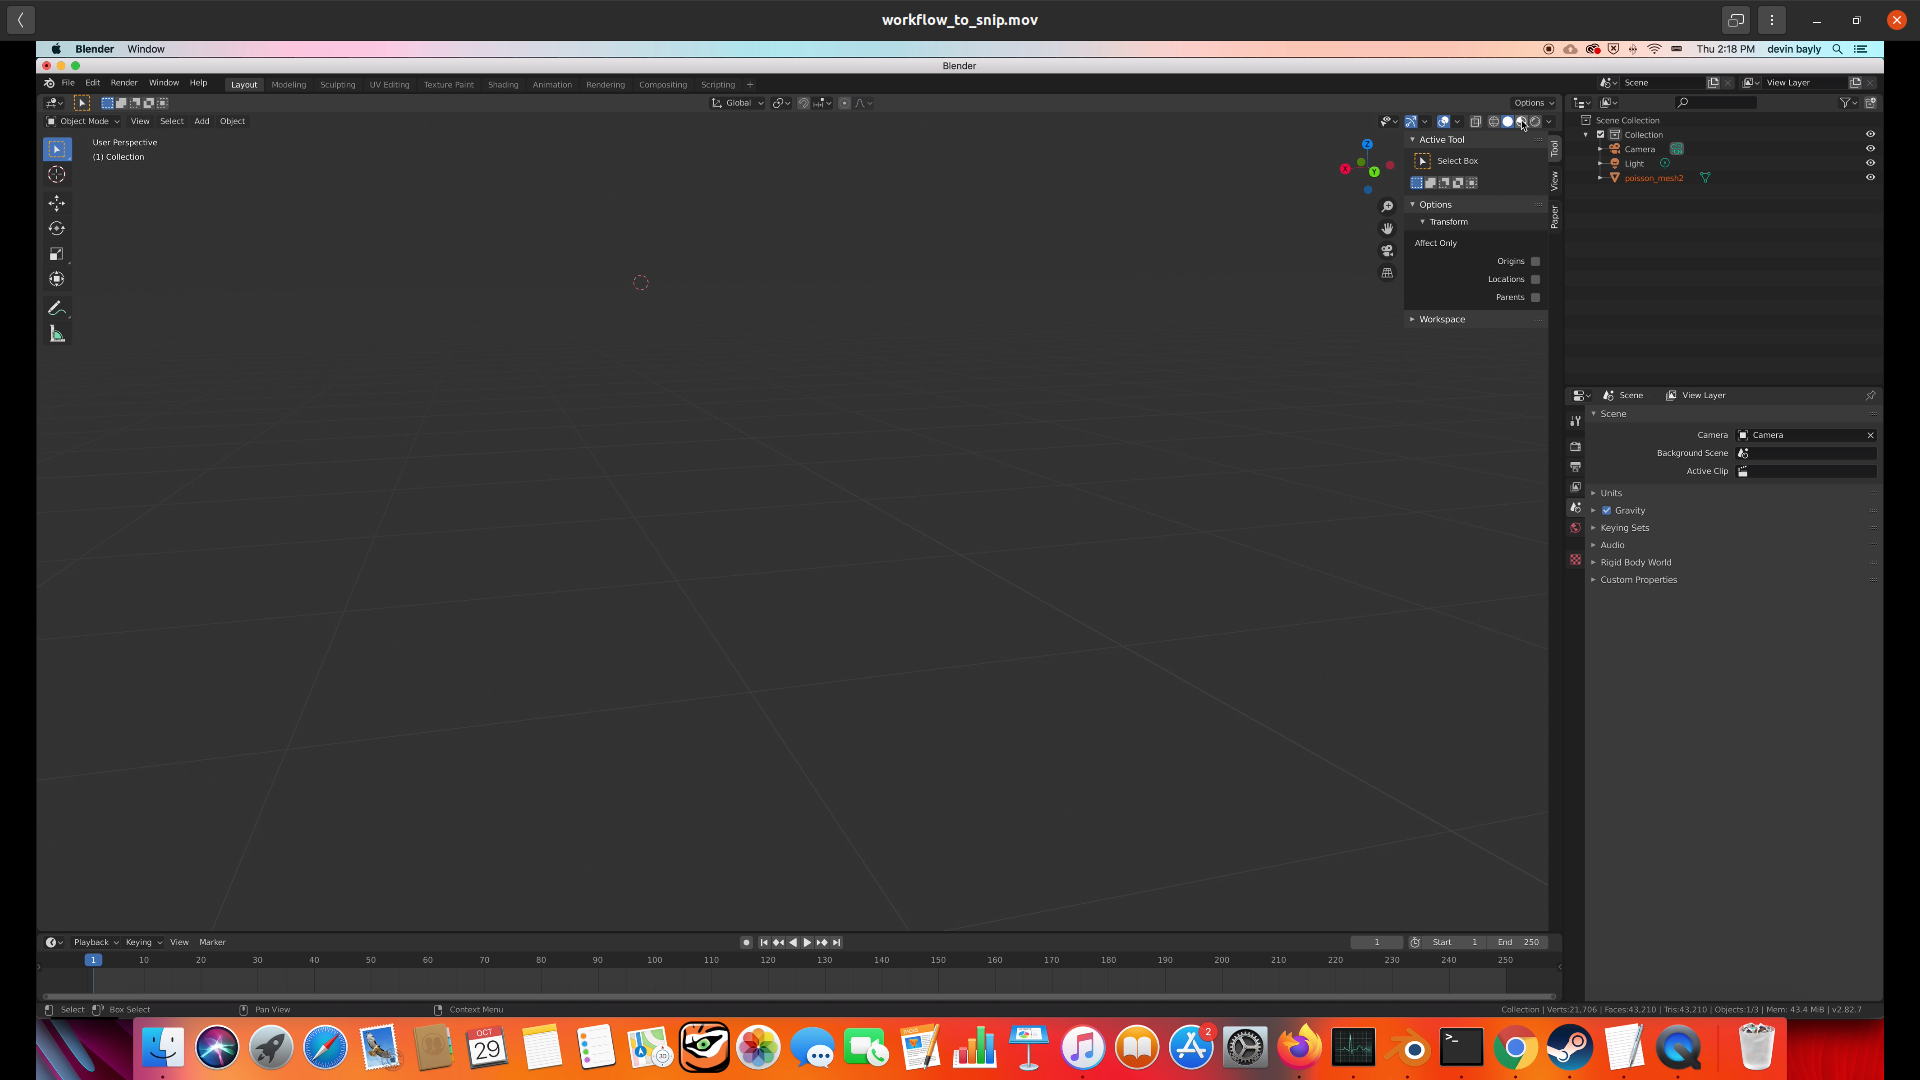Click the current frame number field
The image size is (1920, 1080).
point(1376,942)
